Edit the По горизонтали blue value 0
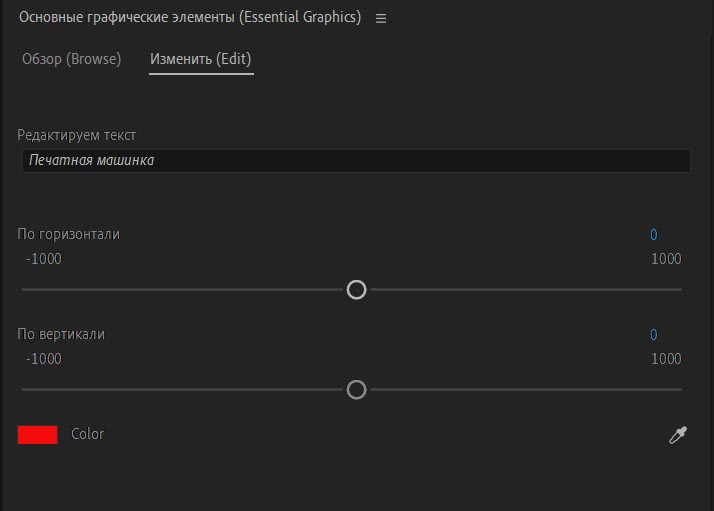The width and height of the screenshot is (714, 511). tap(653, 235)
